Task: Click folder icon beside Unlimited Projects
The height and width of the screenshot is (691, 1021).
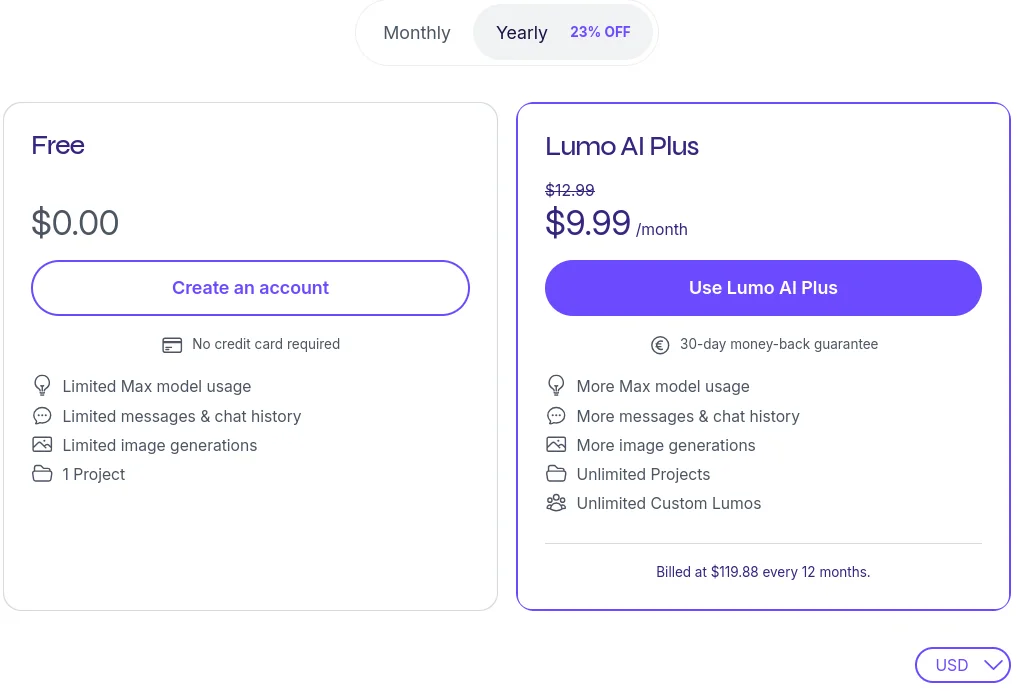Action: pos(556,473)
